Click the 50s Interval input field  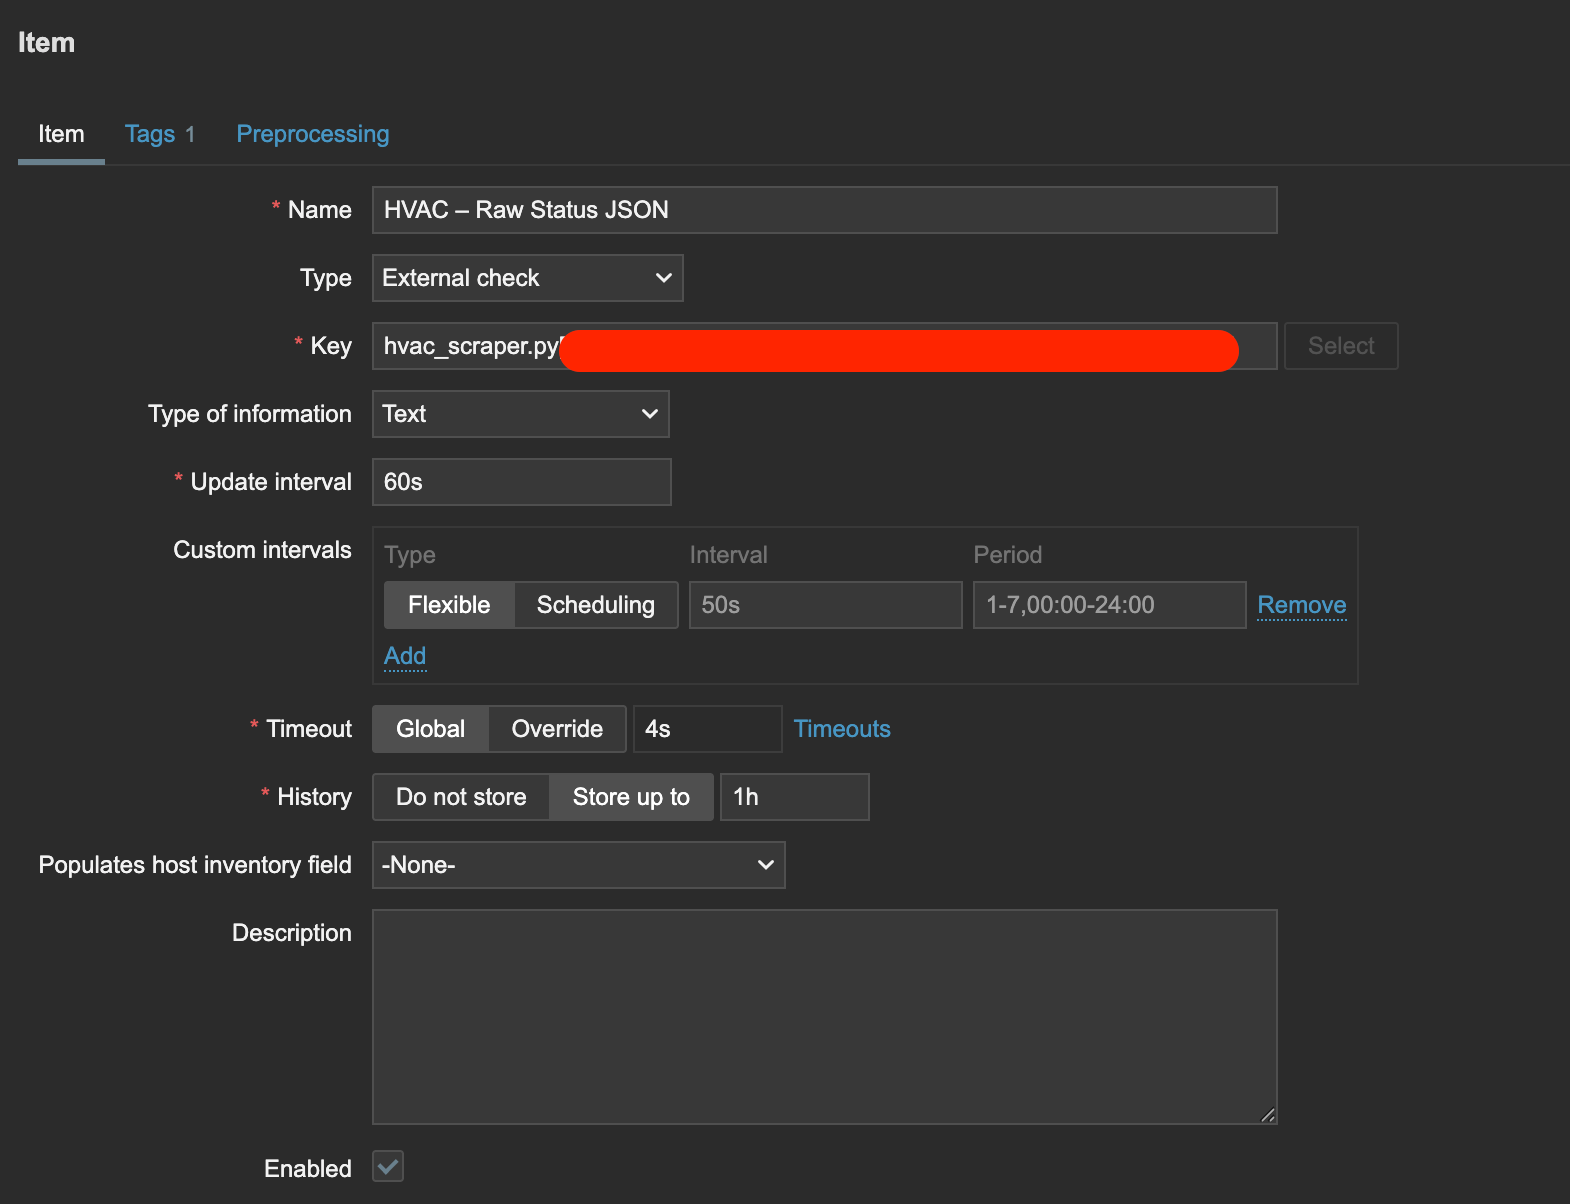pos(824,605)
